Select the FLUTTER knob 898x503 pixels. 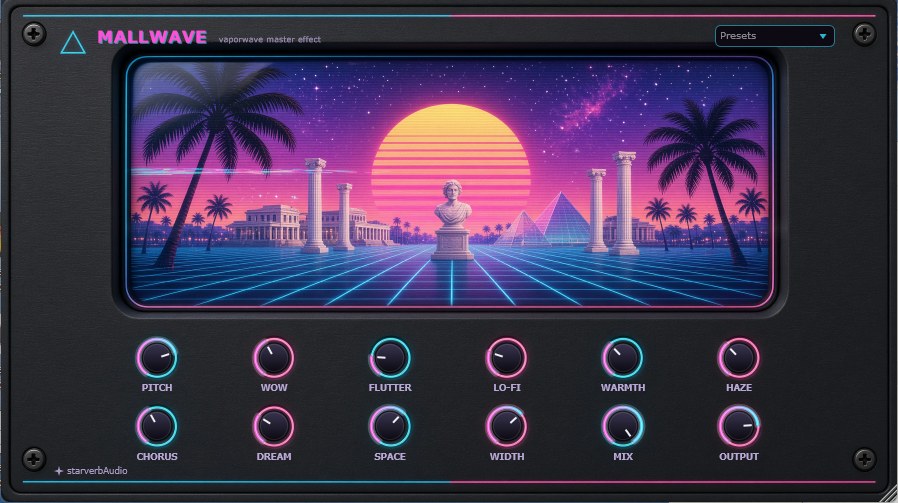(x=390, y=358)
